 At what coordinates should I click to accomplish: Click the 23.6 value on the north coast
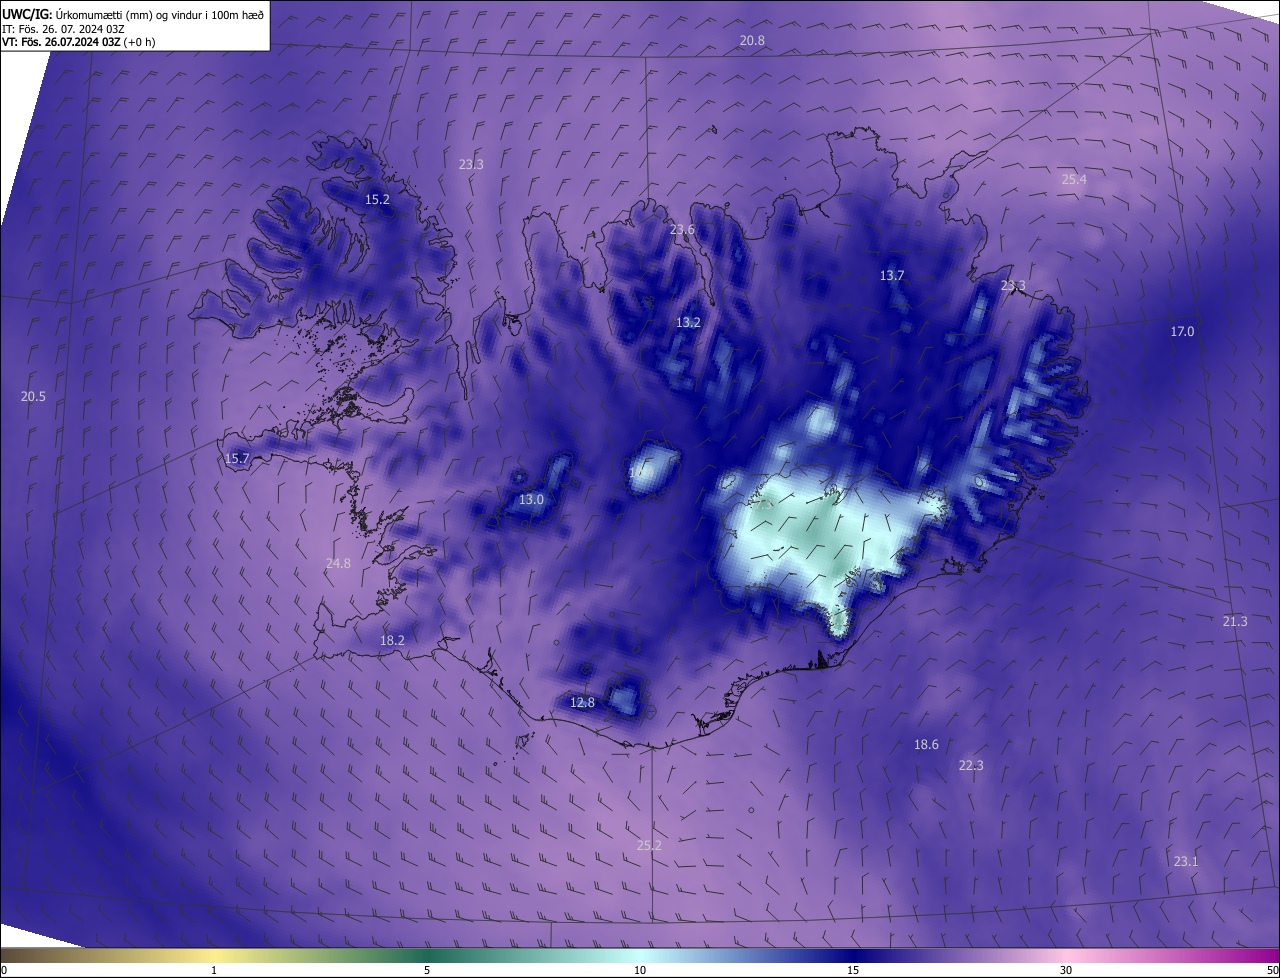point(682,230)
